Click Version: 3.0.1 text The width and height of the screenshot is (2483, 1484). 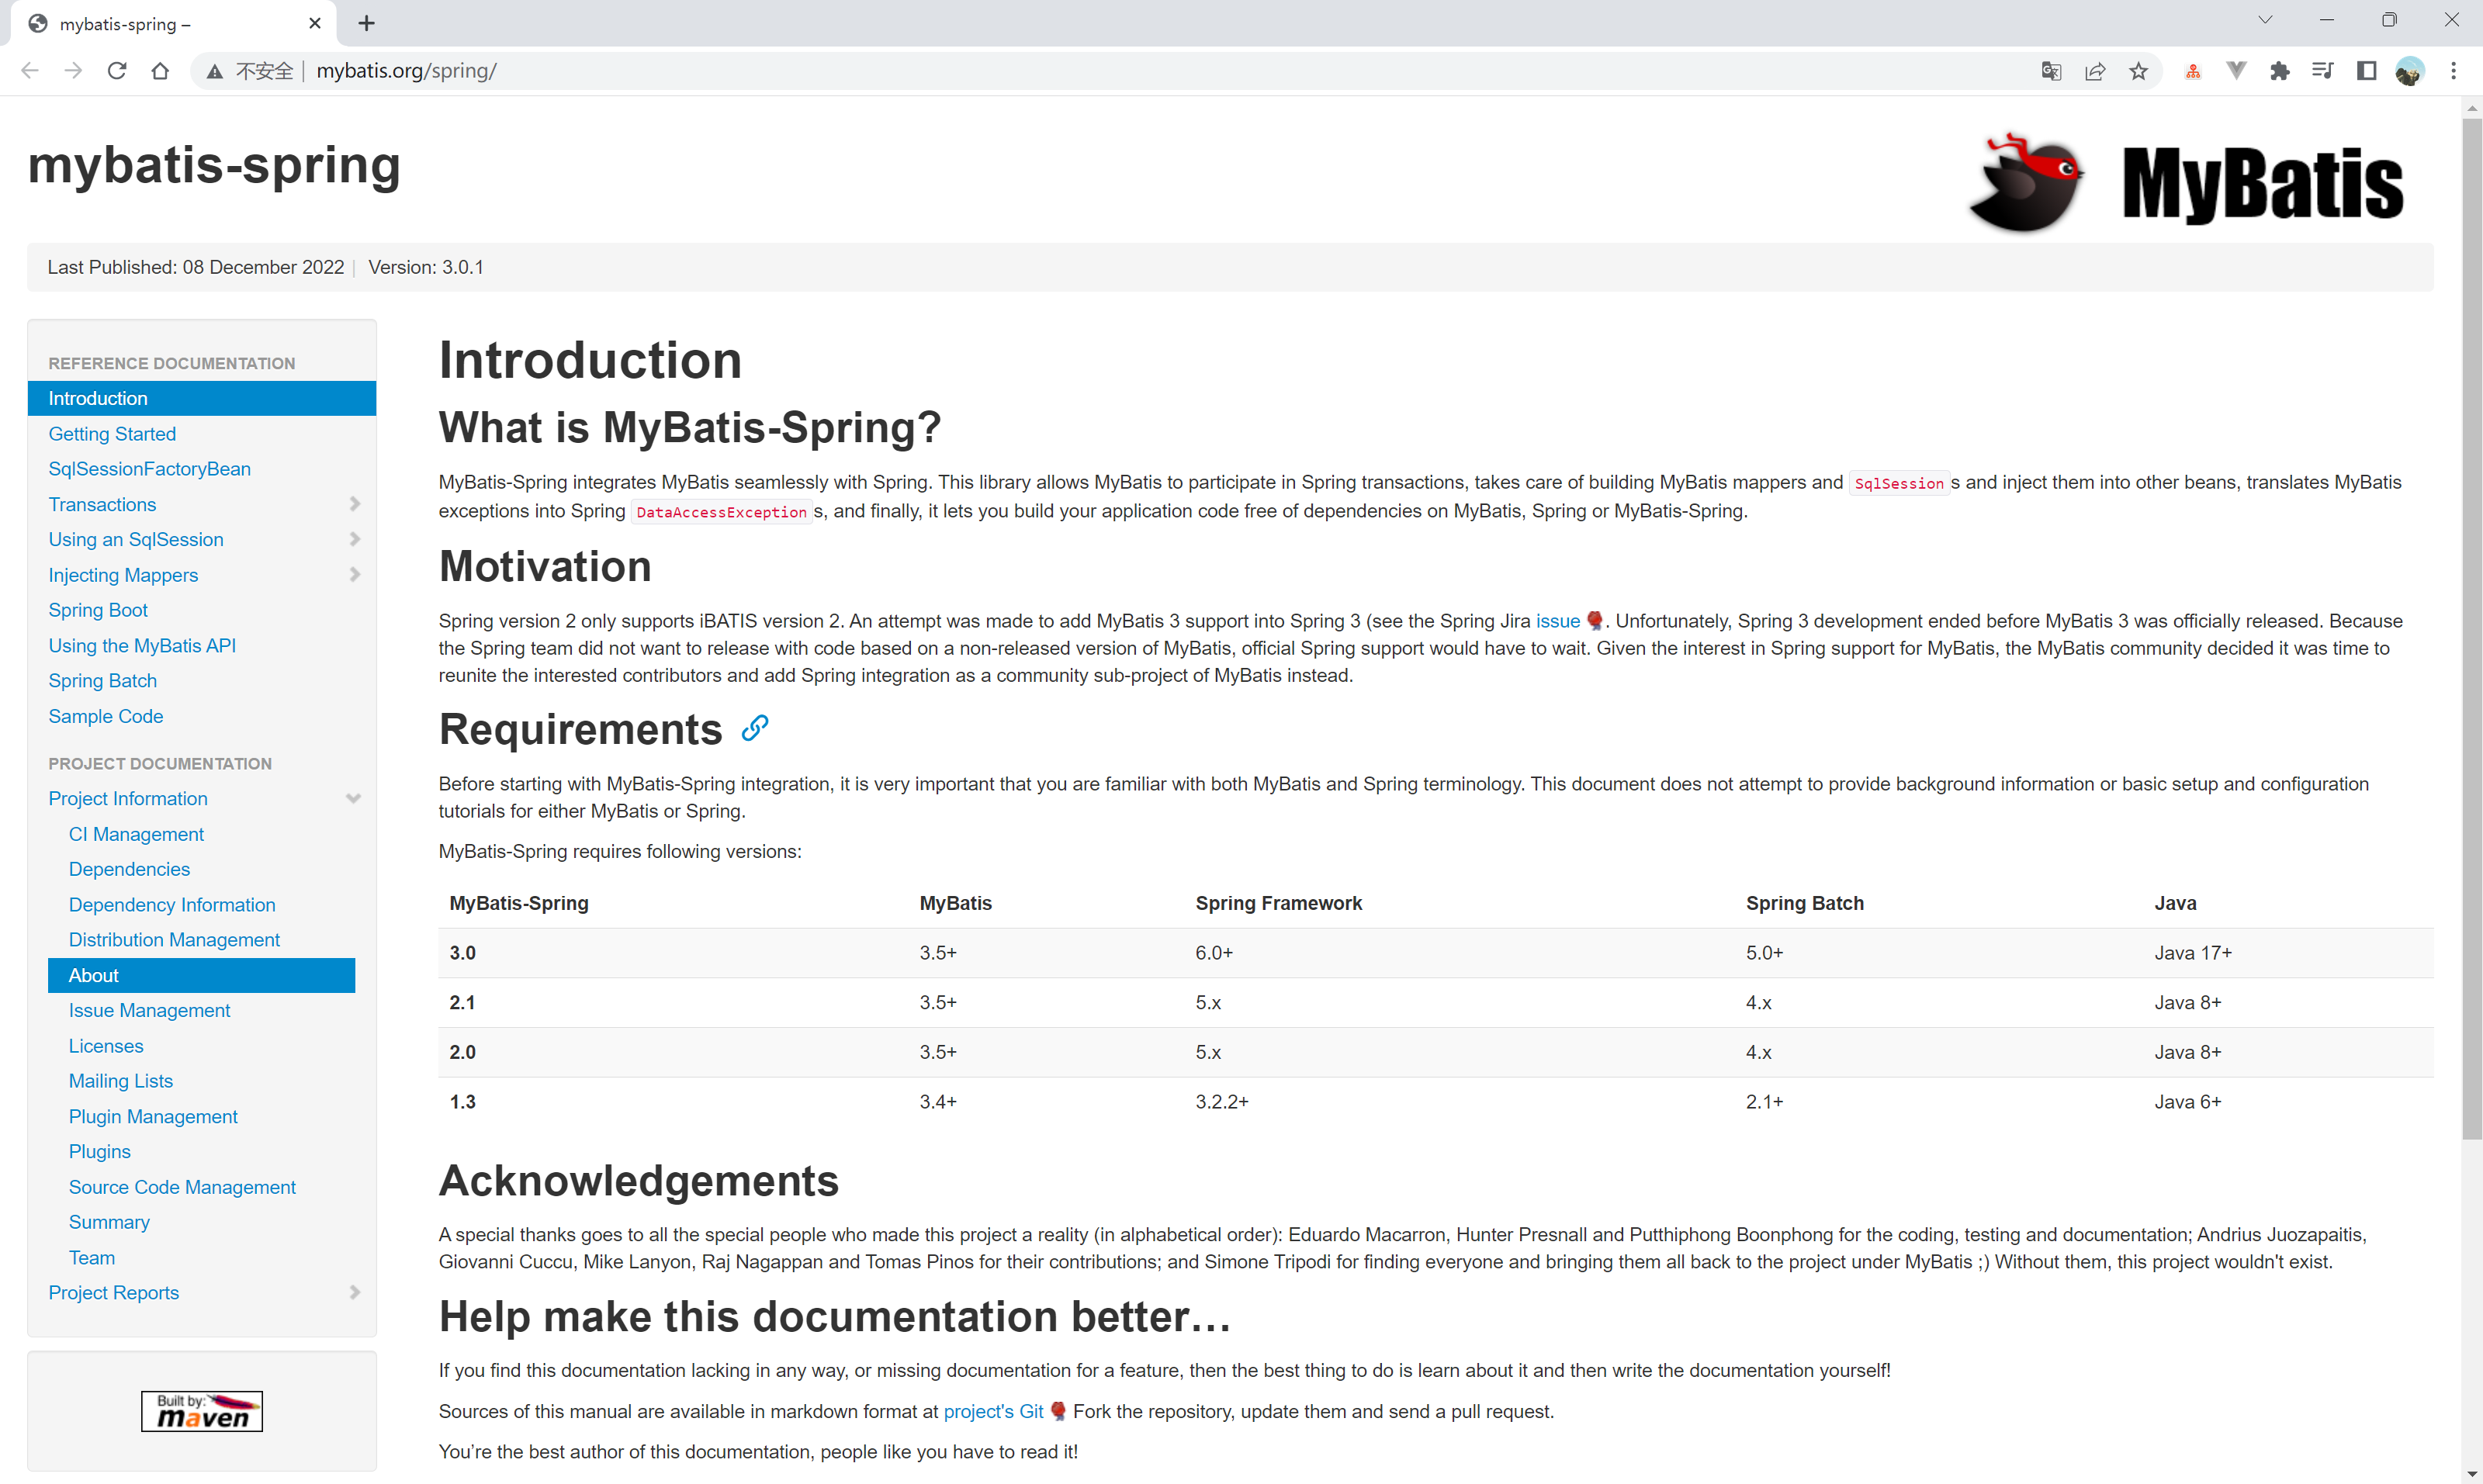click(426, 267)
